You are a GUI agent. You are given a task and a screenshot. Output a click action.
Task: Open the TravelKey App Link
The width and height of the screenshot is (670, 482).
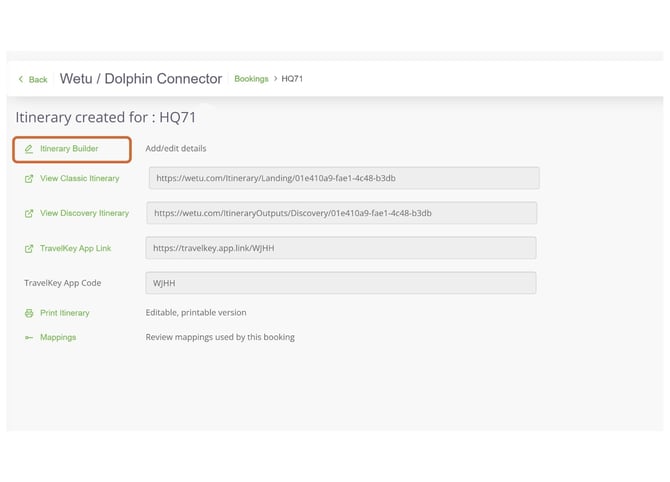(x=75, y=248)
